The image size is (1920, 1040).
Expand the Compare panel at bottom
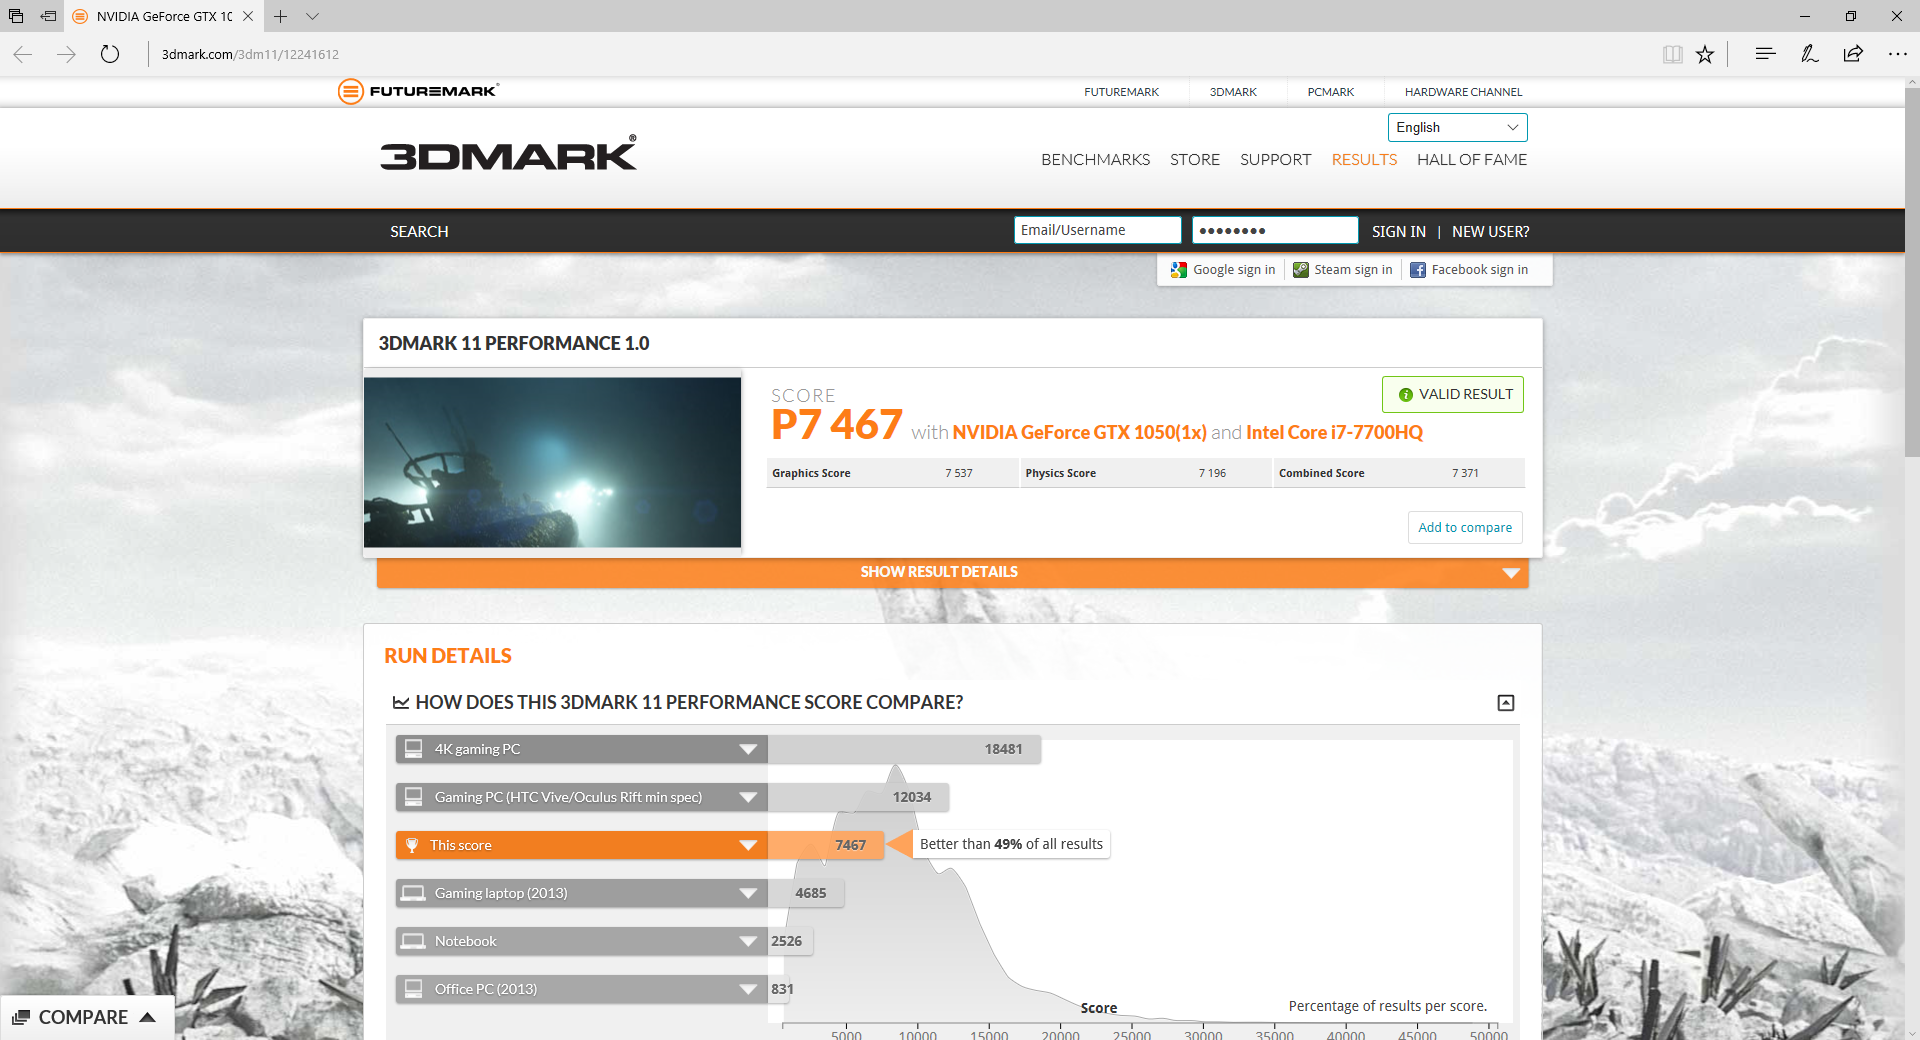(x=86, y=1017)
